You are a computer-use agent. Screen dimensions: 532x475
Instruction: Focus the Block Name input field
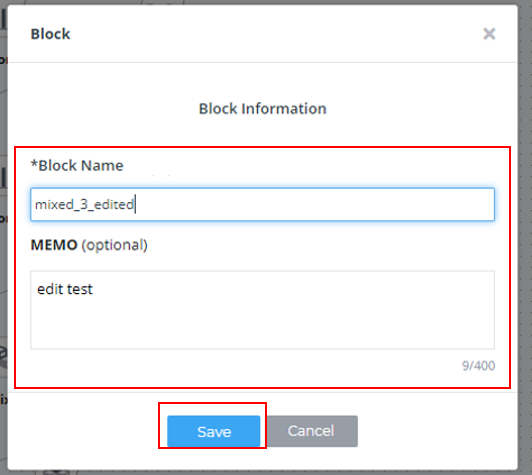[x=262, y=204]
